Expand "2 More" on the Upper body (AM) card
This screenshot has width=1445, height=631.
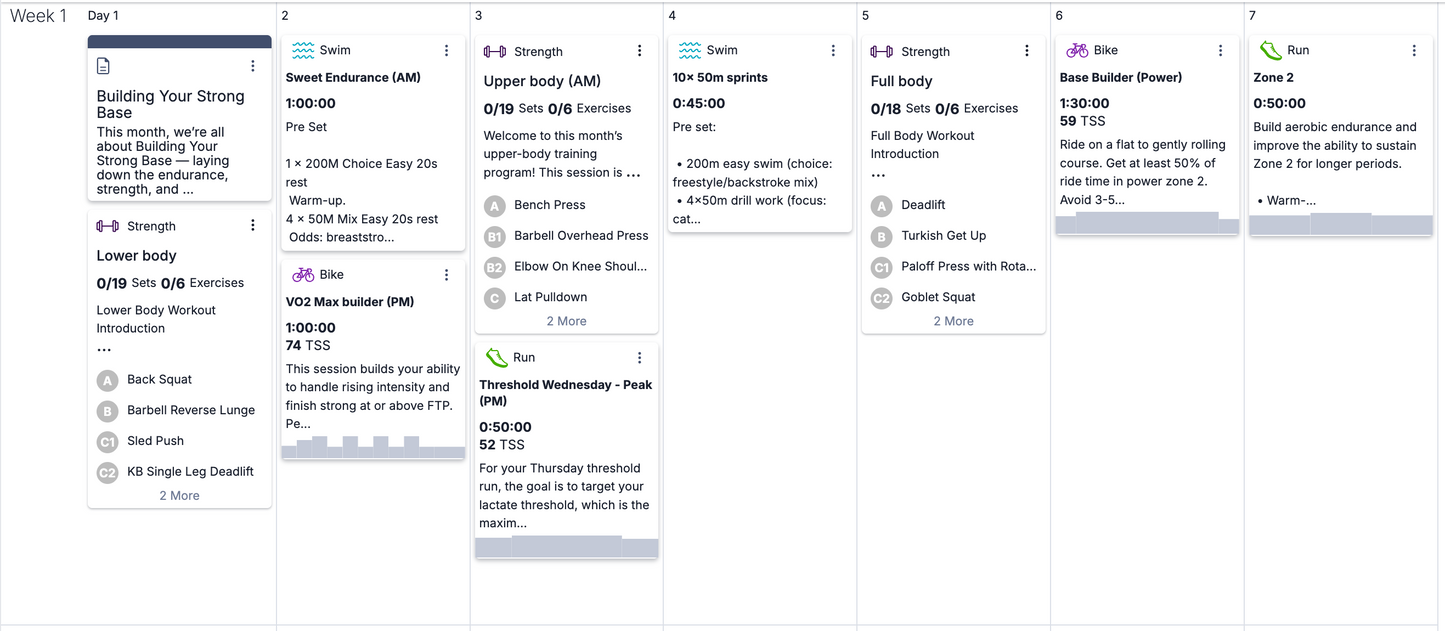pos(566,321)
